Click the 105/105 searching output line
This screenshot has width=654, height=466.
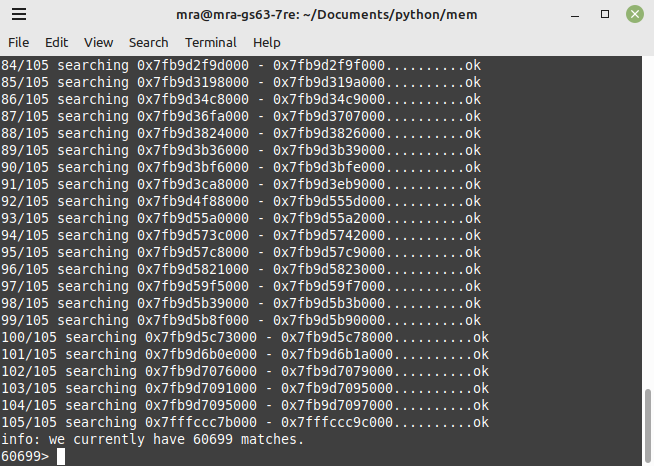[245, 422]
